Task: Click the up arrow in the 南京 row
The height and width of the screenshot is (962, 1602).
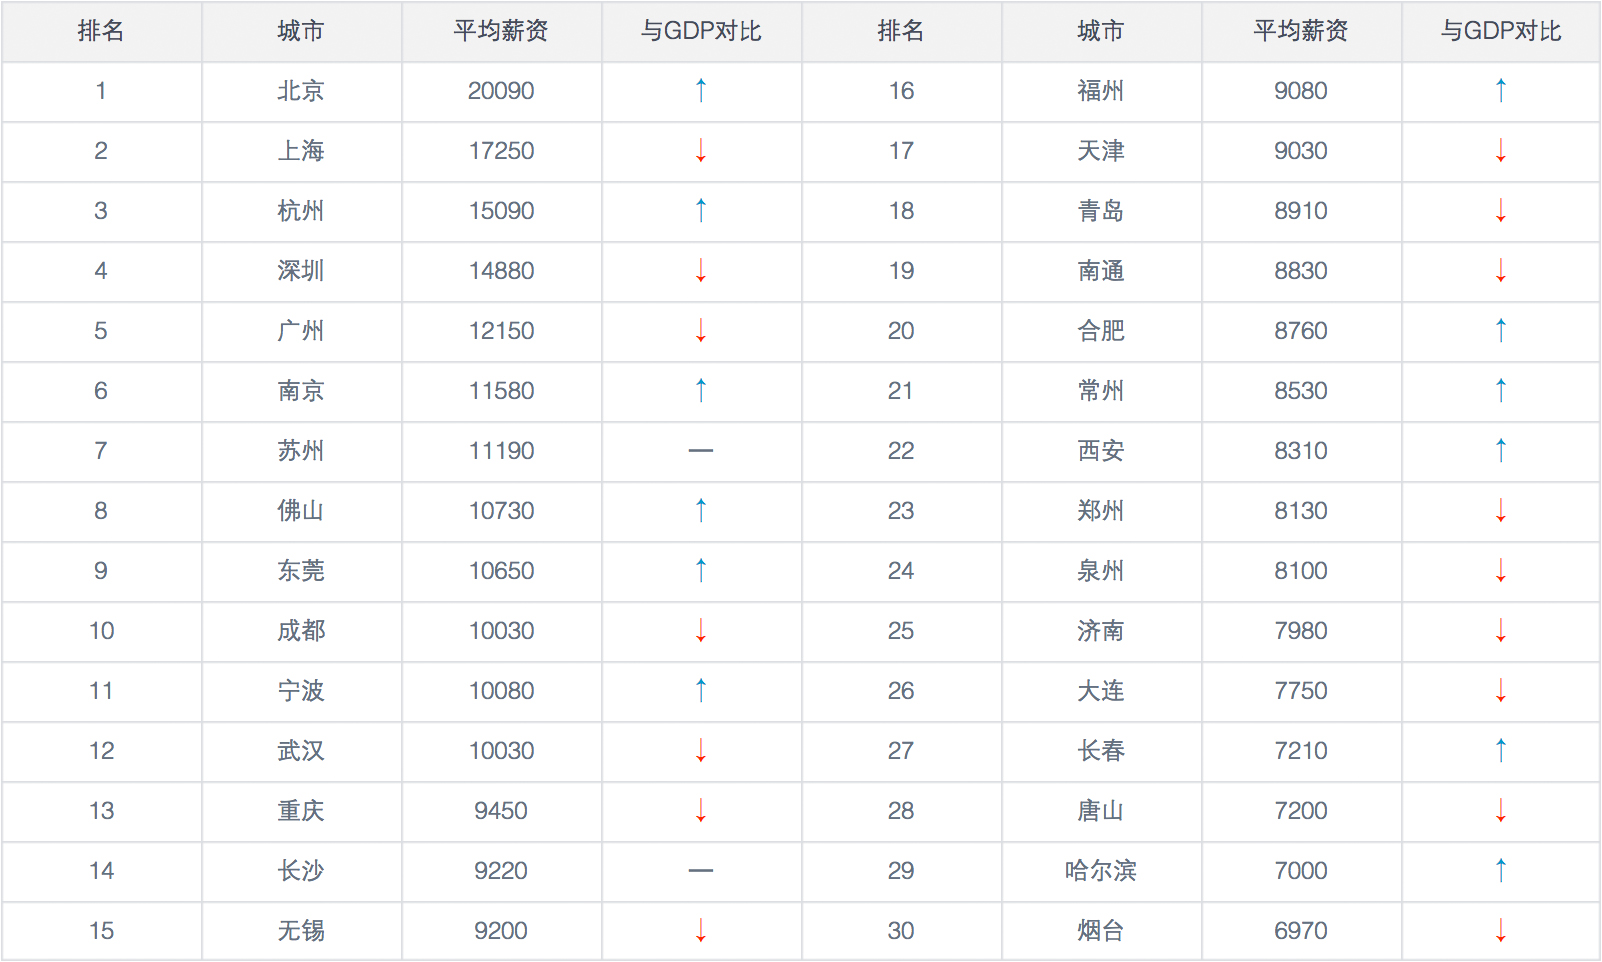Action: click(701, 391)
